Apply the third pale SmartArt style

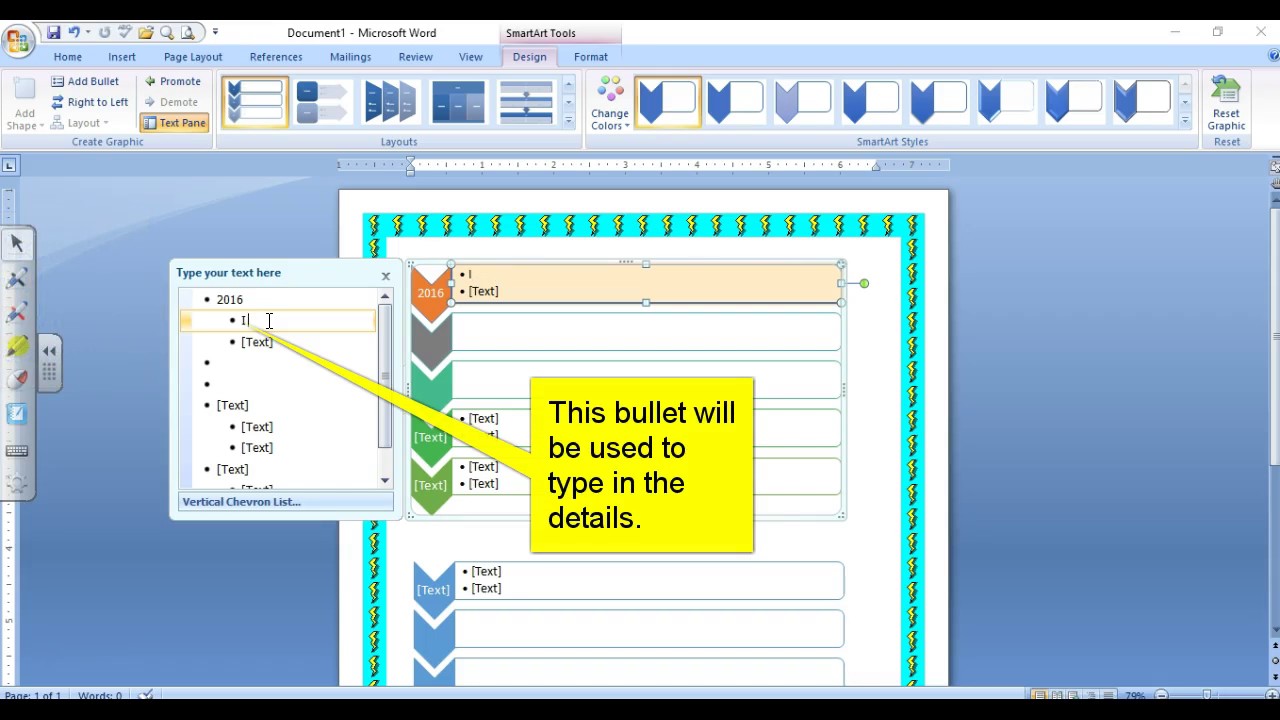point(803,102)
